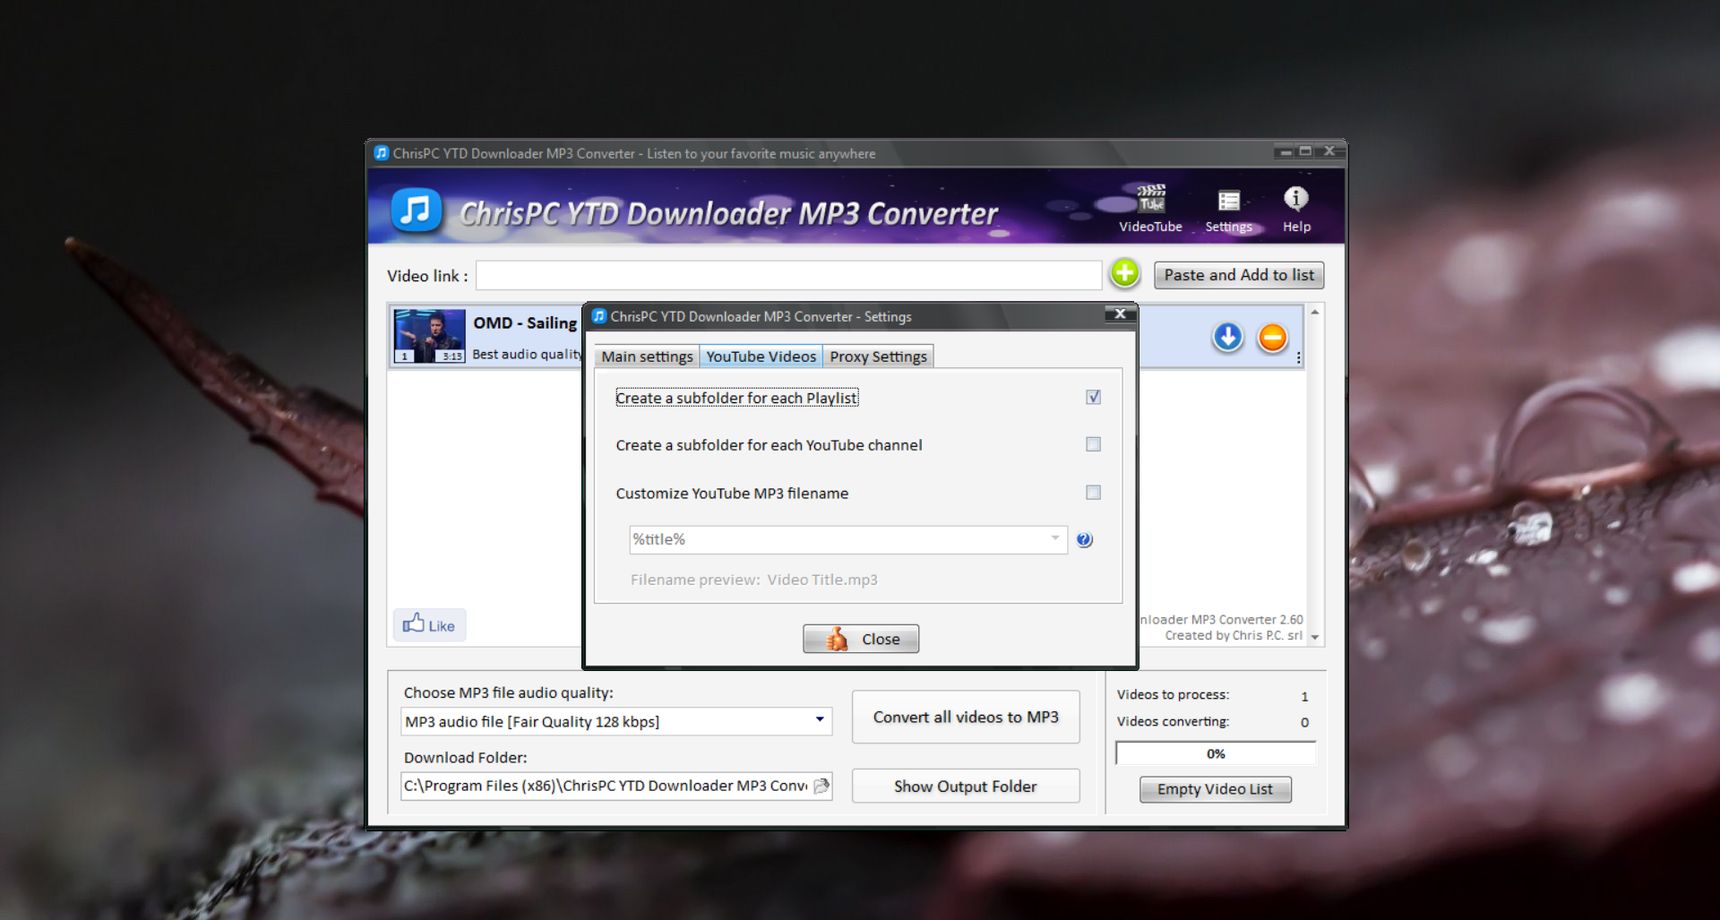
Task: Select the YouTube Videos tab
Action: (x=761, y=357)
